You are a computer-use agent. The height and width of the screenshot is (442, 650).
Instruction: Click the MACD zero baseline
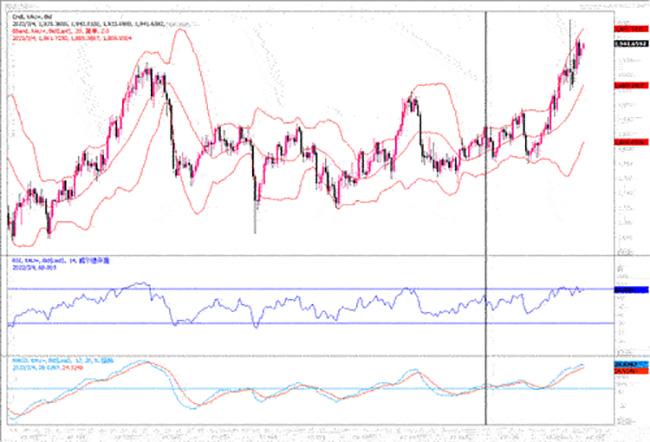pyautogui.click(x=300, y=389)
